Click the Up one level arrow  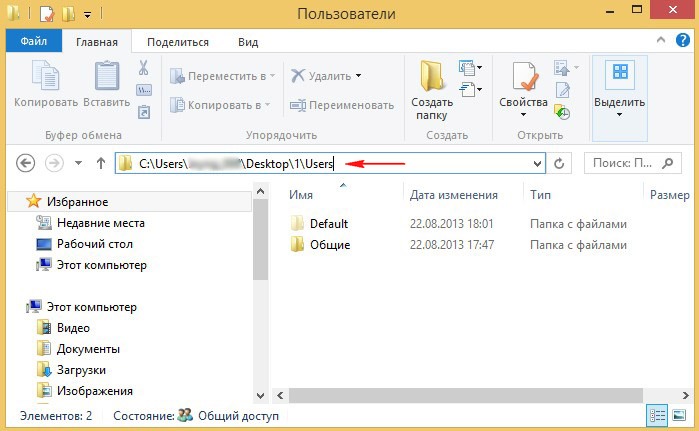[x=100, y=163]
